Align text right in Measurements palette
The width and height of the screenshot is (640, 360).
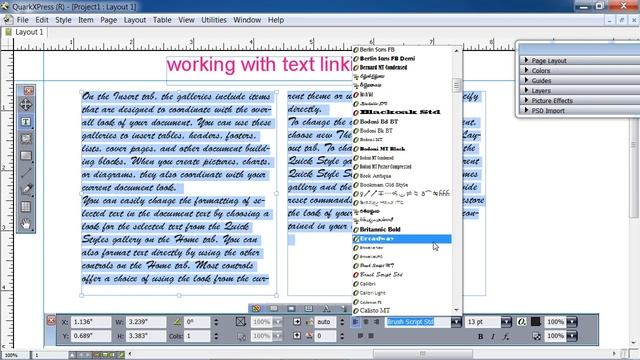click(376, 322)
